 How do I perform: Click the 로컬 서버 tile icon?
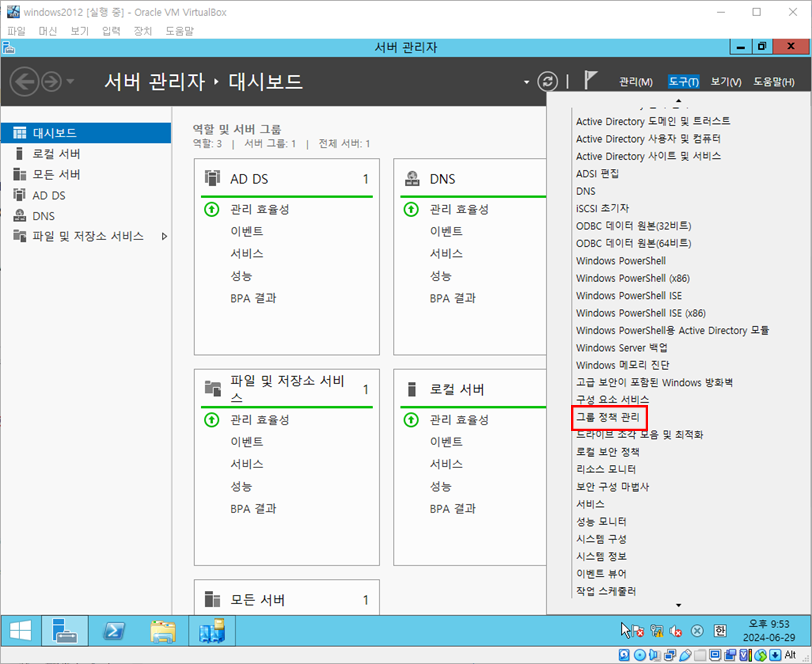412,389
